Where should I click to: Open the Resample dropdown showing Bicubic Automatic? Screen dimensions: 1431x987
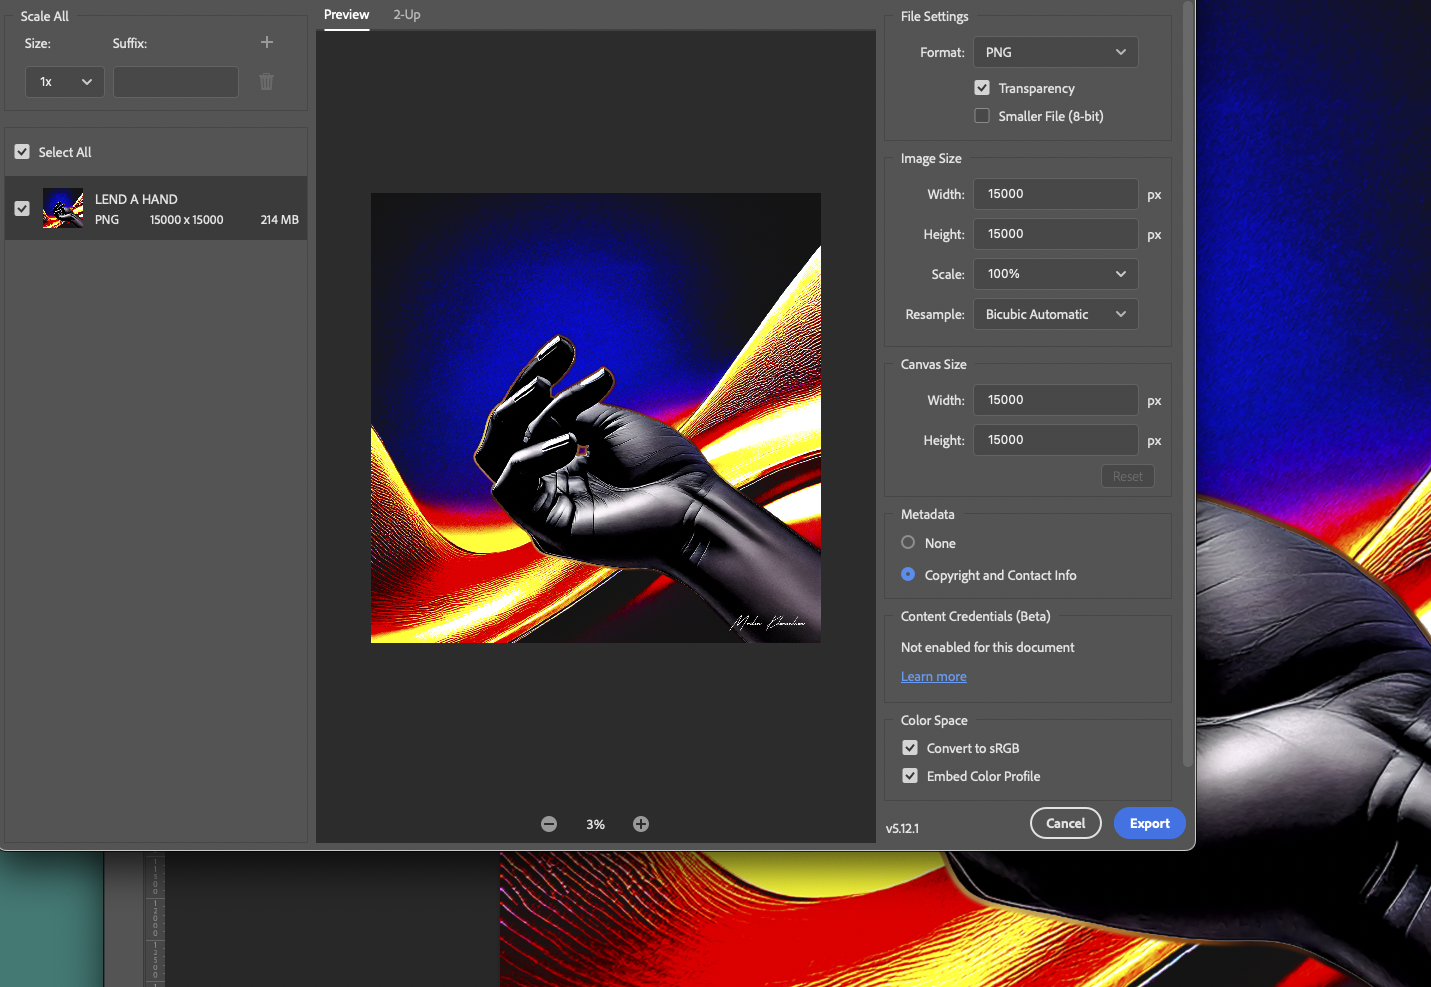[1056, 314]
